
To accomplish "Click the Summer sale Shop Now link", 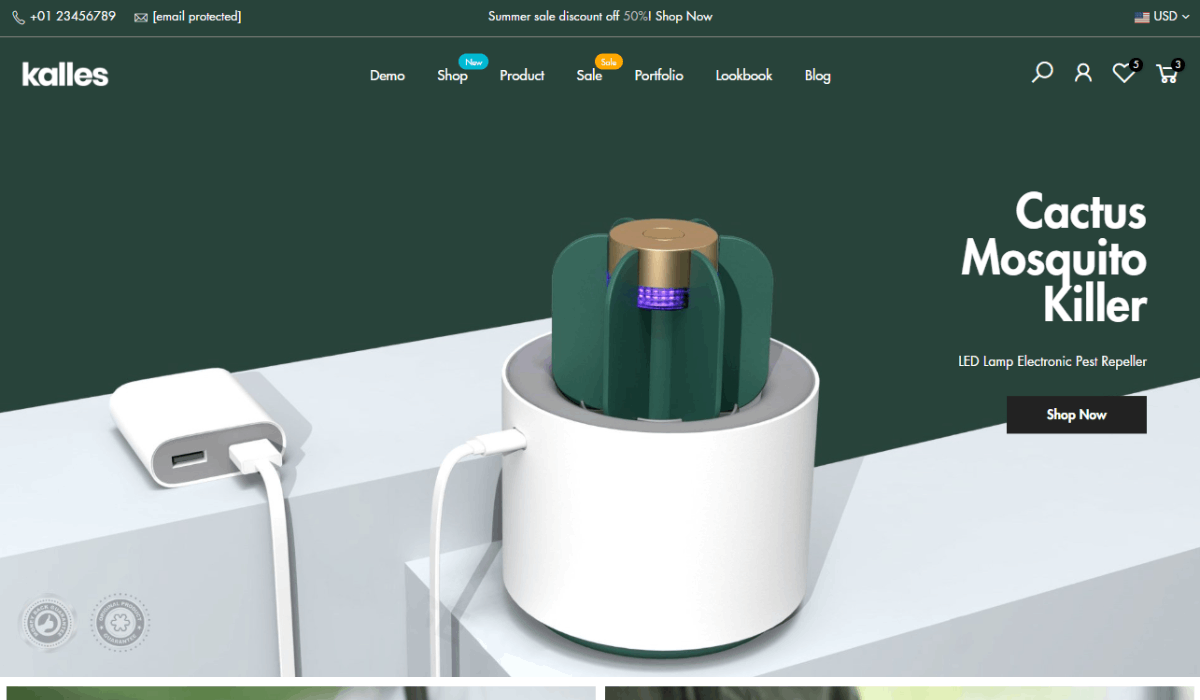I will pyautogui.click(x=684, y=17).
